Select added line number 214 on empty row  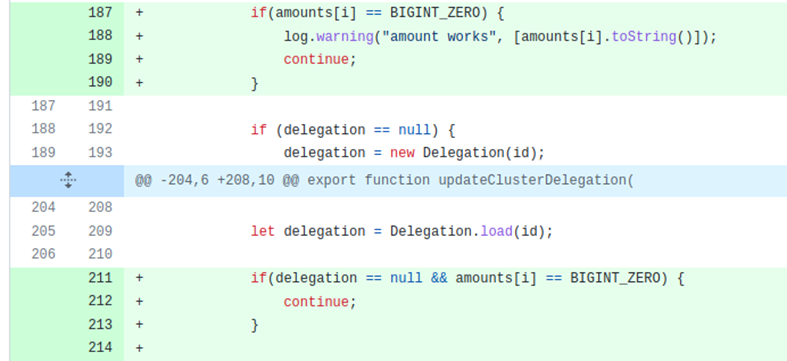coord(100,347)
